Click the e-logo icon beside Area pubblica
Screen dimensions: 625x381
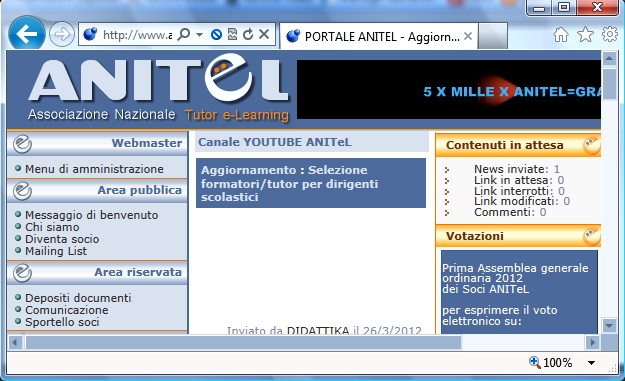pyautogui.click(x=22, y=191)
